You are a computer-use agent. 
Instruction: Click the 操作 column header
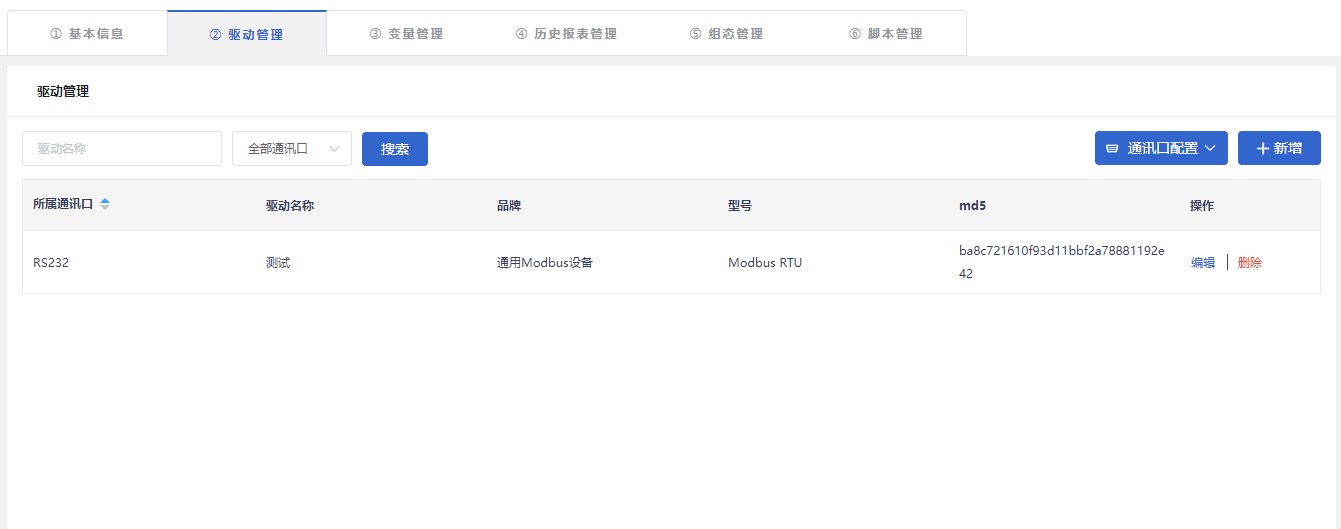tap(1202, 205)
